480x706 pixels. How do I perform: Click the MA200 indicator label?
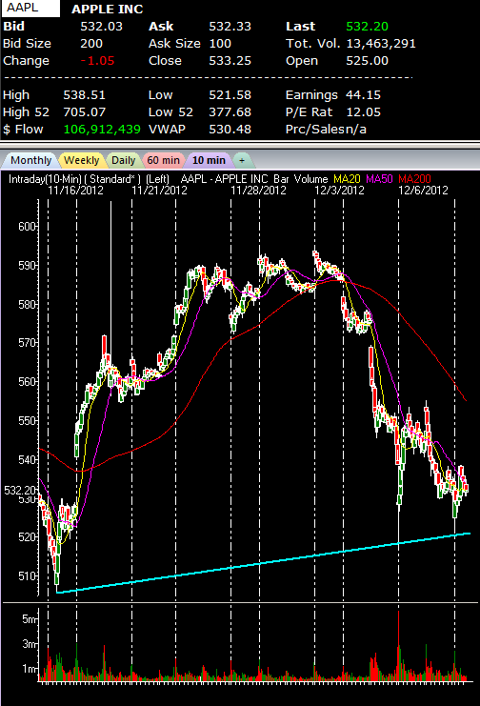[414, 179]
